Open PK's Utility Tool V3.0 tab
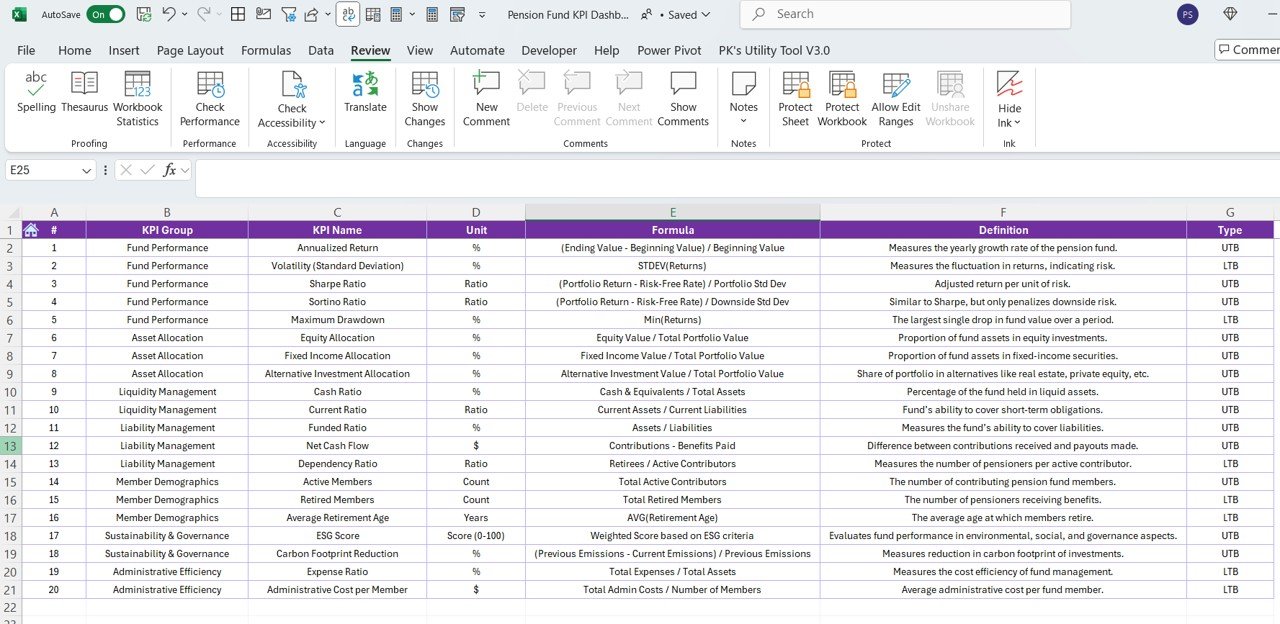 point(774,50)
